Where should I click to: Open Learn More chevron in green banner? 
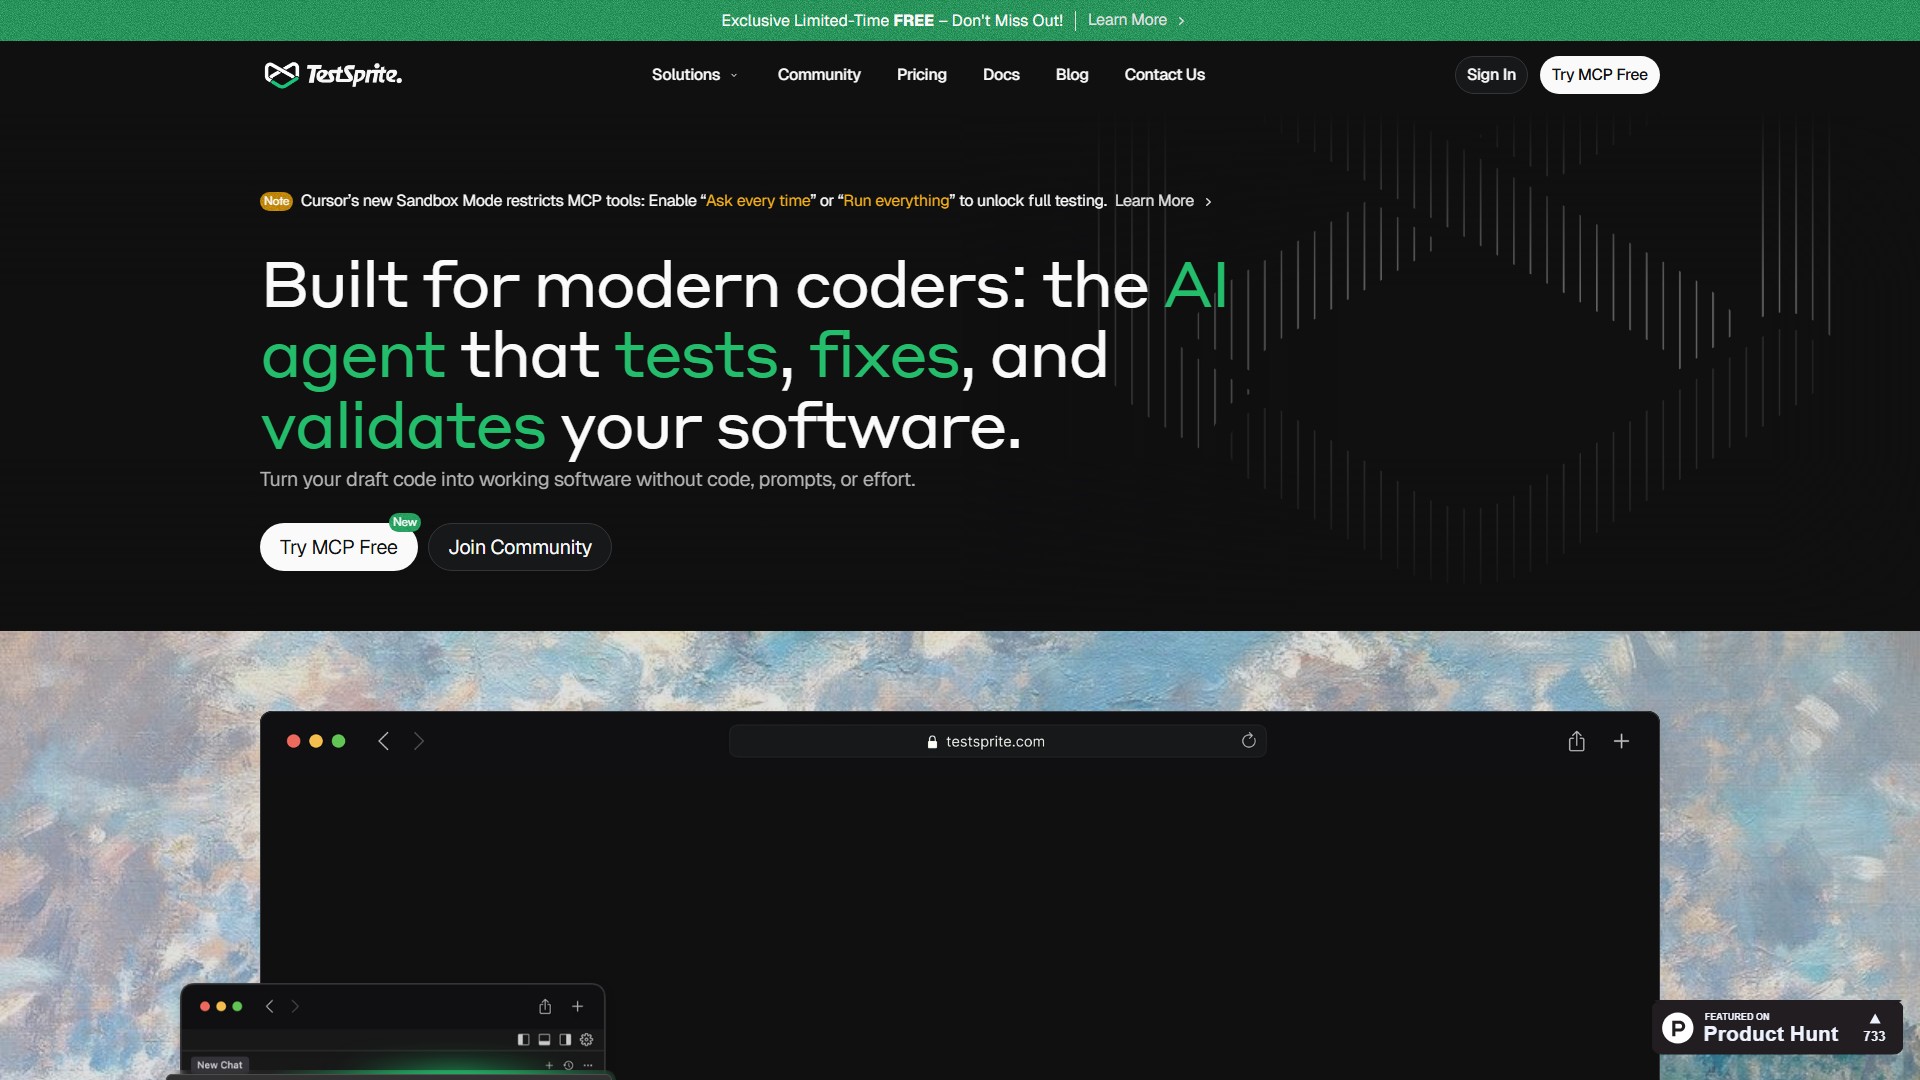[x=1181, y=21]
